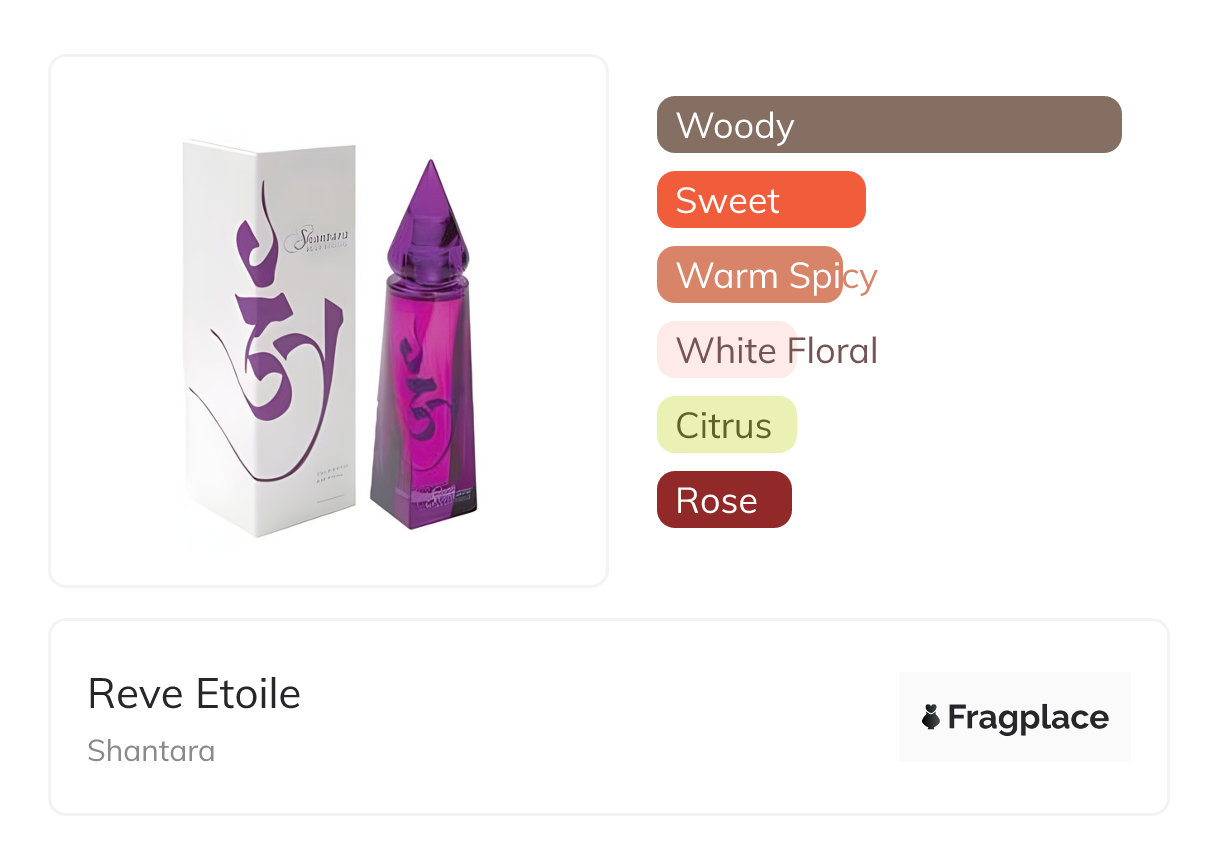
Task: Select the Rose accord bar
Action: click(x=723, y=500)
